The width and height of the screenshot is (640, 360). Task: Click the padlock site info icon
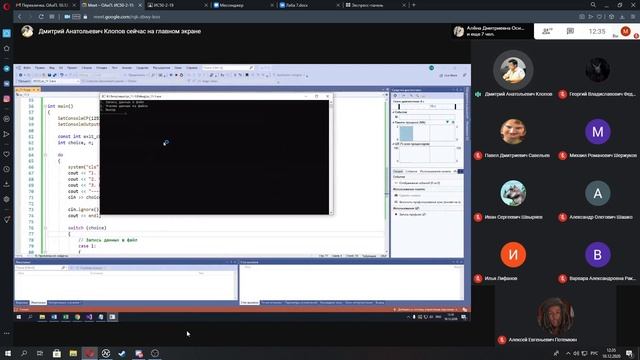coord(85,17)
